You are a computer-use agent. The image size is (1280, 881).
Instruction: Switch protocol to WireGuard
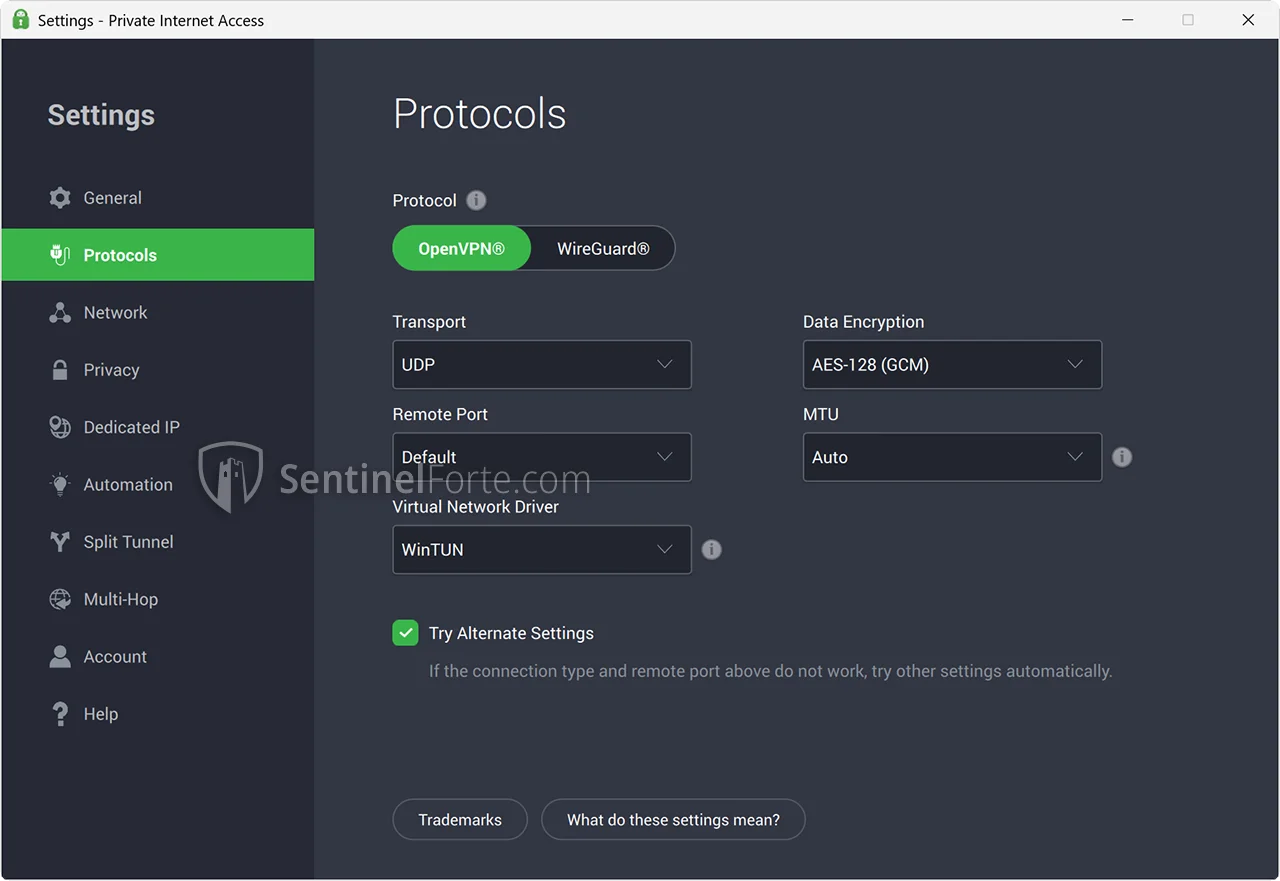pos(603,248)
